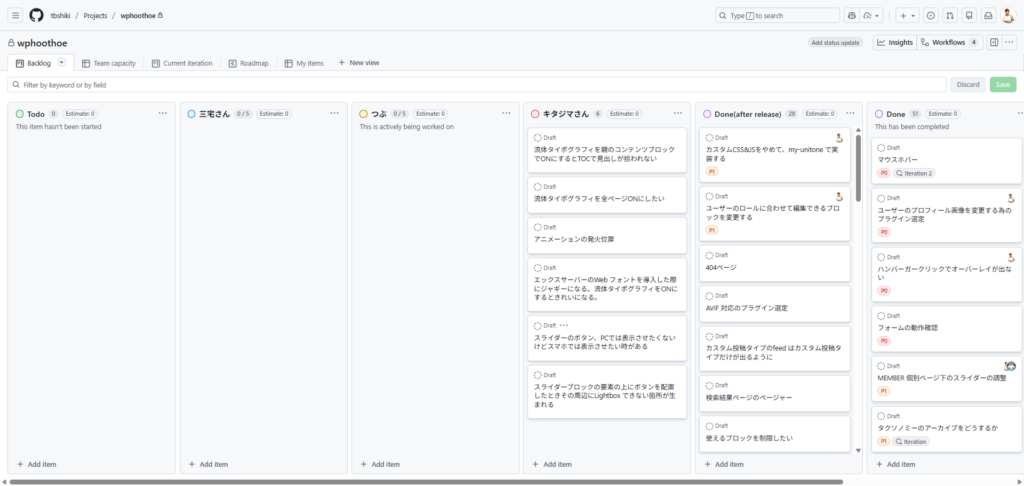
Task: Add item to Done column
Action: pos(895,464)
